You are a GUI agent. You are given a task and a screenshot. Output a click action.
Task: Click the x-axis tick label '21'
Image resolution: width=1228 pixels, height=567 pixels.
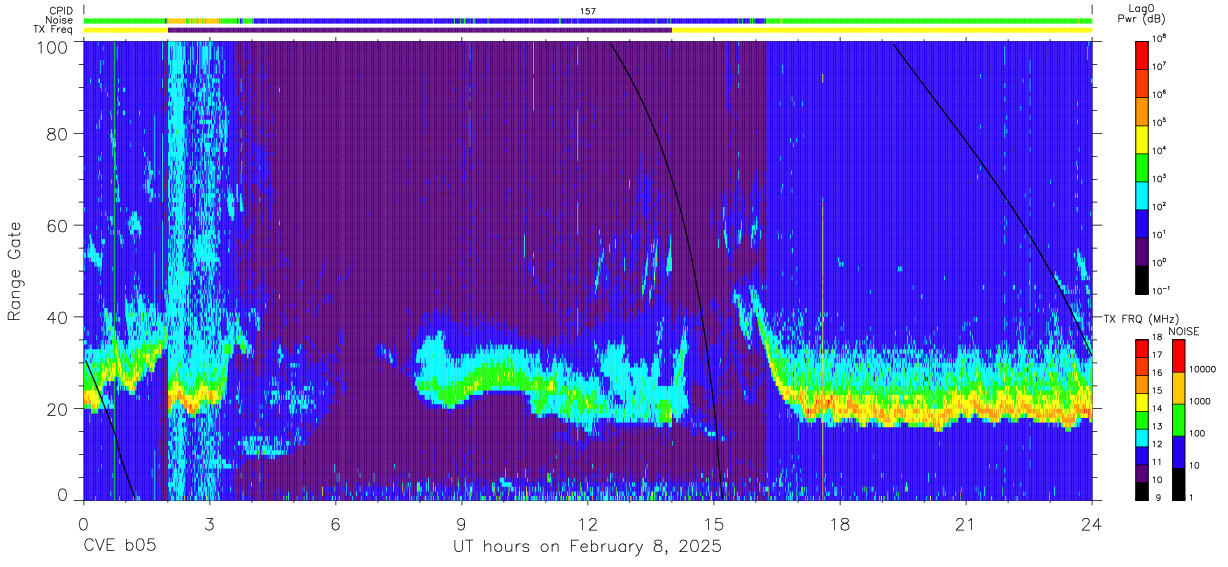[x=966, y=524]
